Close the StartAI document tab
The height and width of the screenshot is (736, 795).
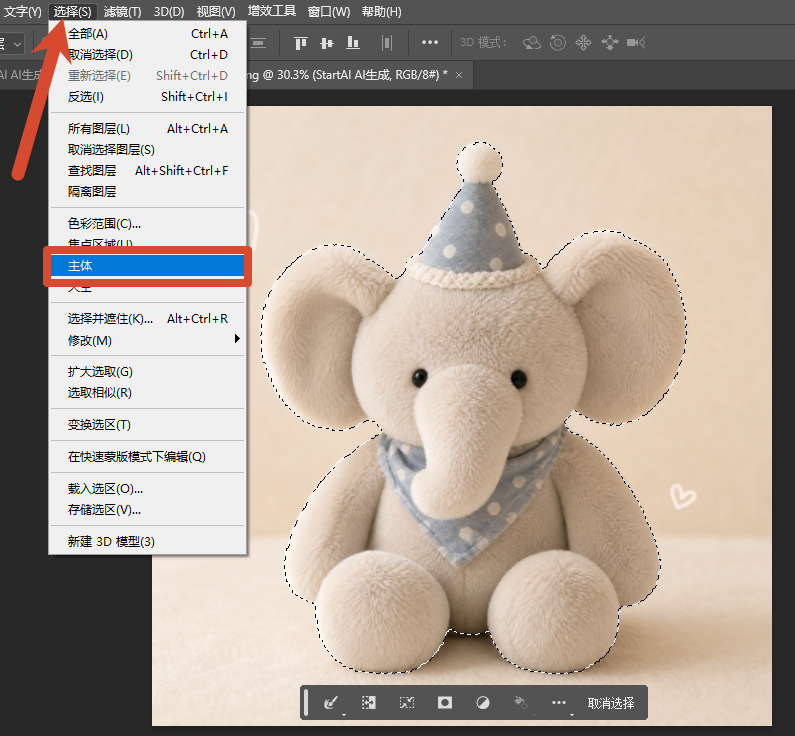[459, 76]
